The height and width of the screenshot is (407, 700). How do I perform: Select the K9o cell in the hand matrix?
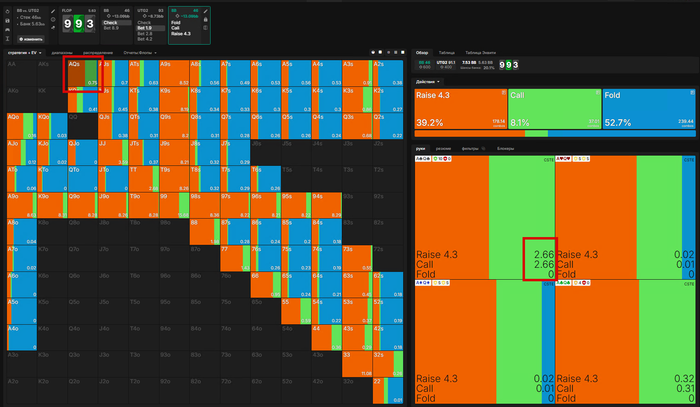tap(52, 205)
